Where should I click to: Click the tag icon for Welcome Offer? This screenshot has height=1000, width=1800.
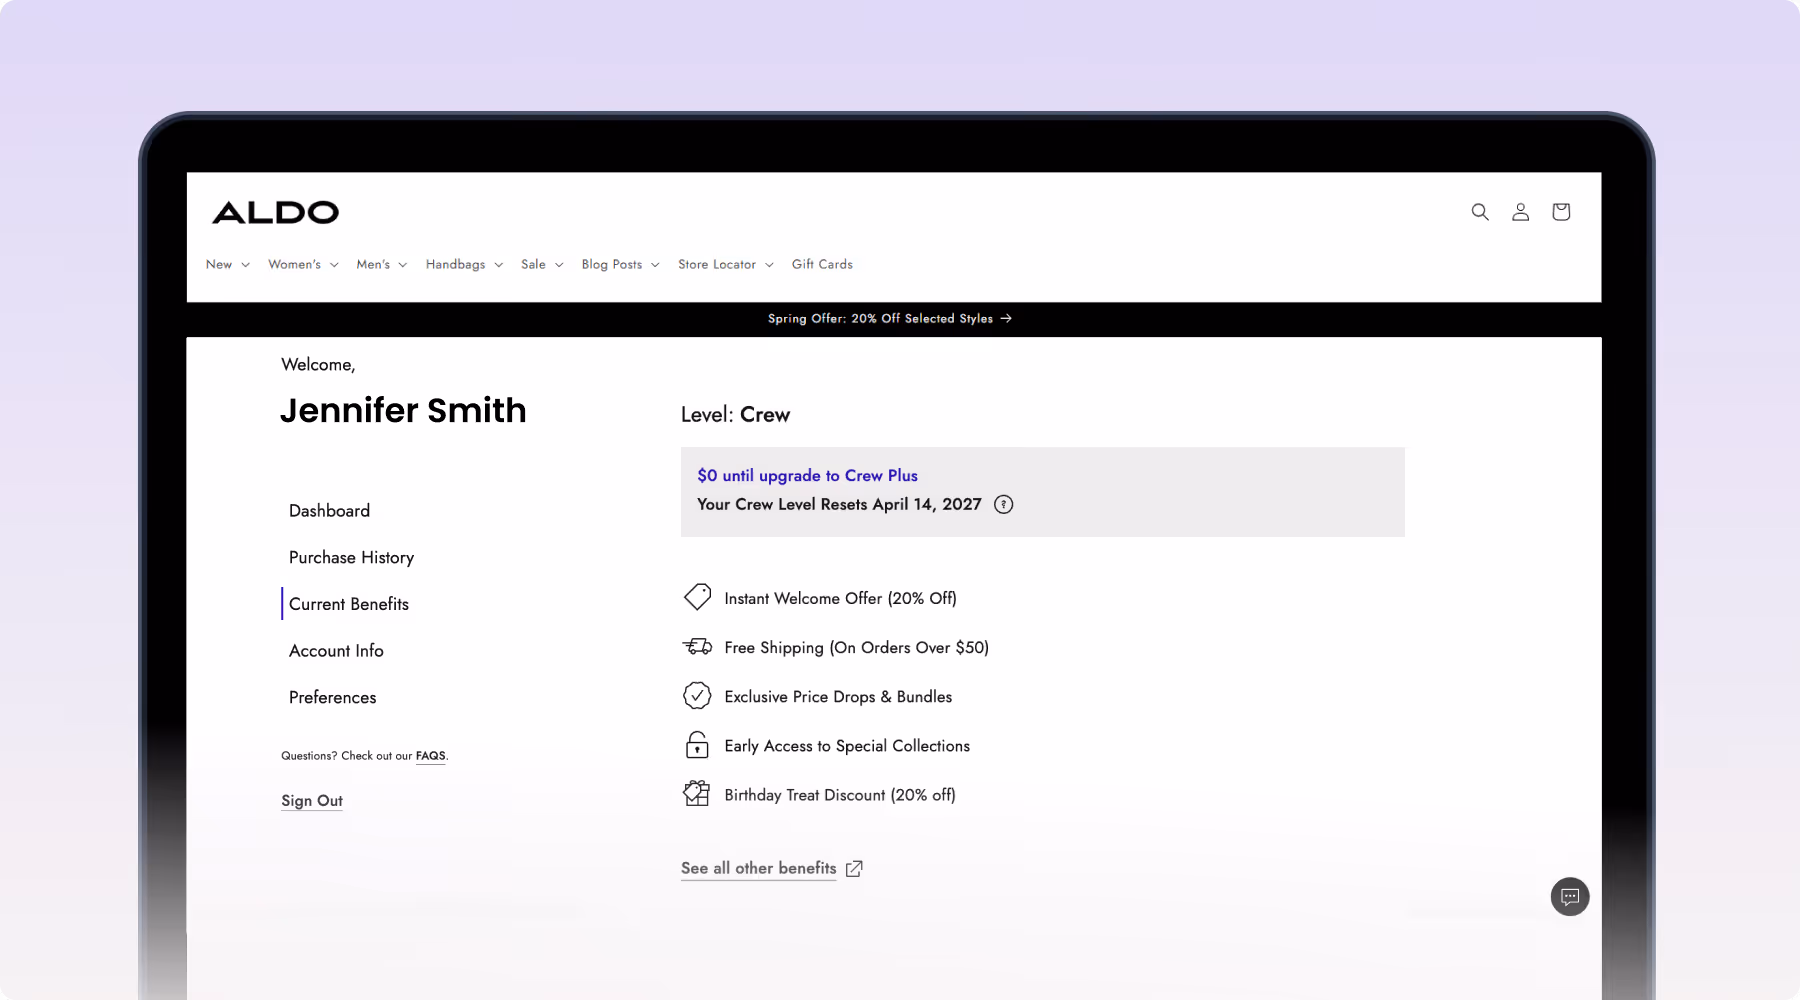(x=697, y=597)
